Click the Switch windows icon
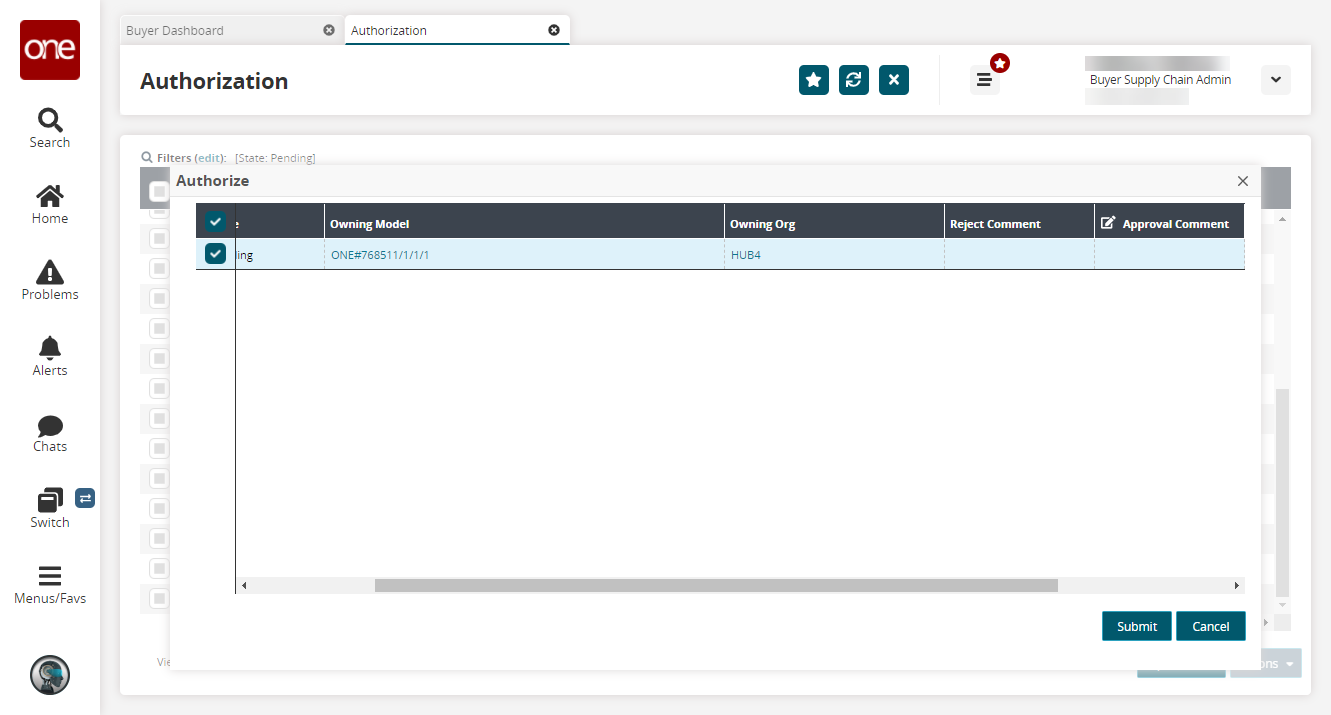The width and height of the screenshot is (1331, 715). tap(50, 499)
